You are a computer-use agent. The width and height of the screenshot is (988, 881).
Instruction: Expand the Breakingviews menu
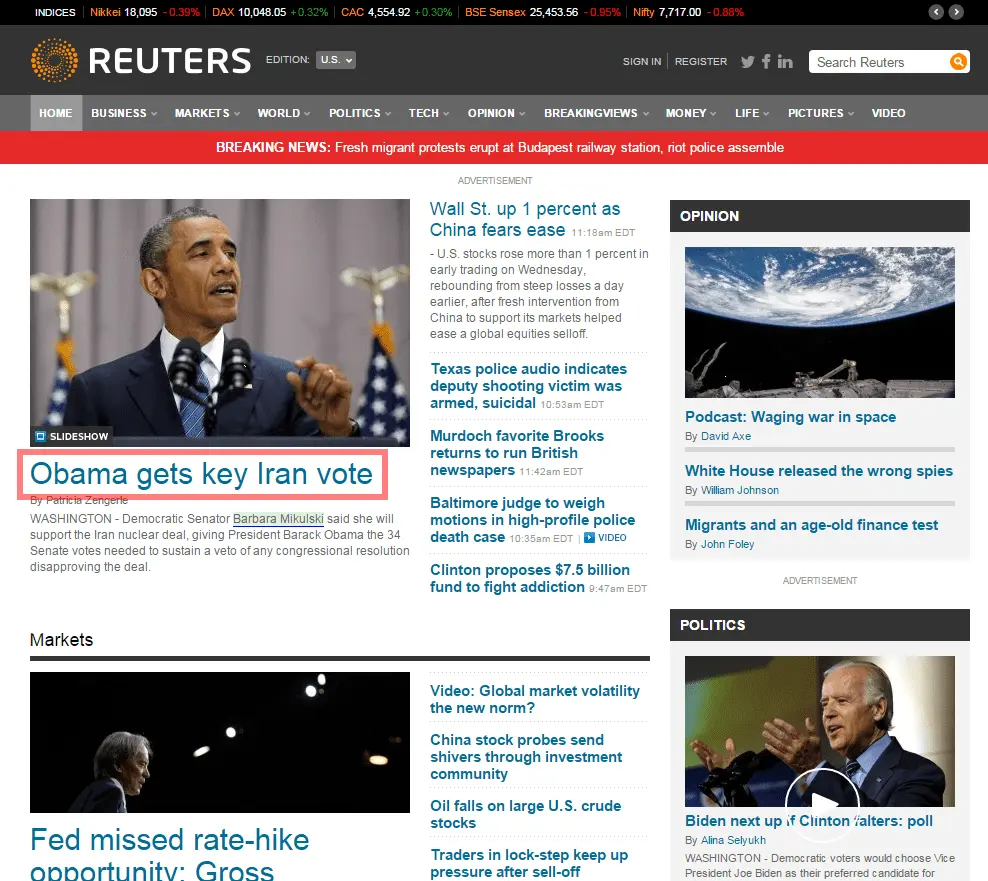(x=596, y=113)
